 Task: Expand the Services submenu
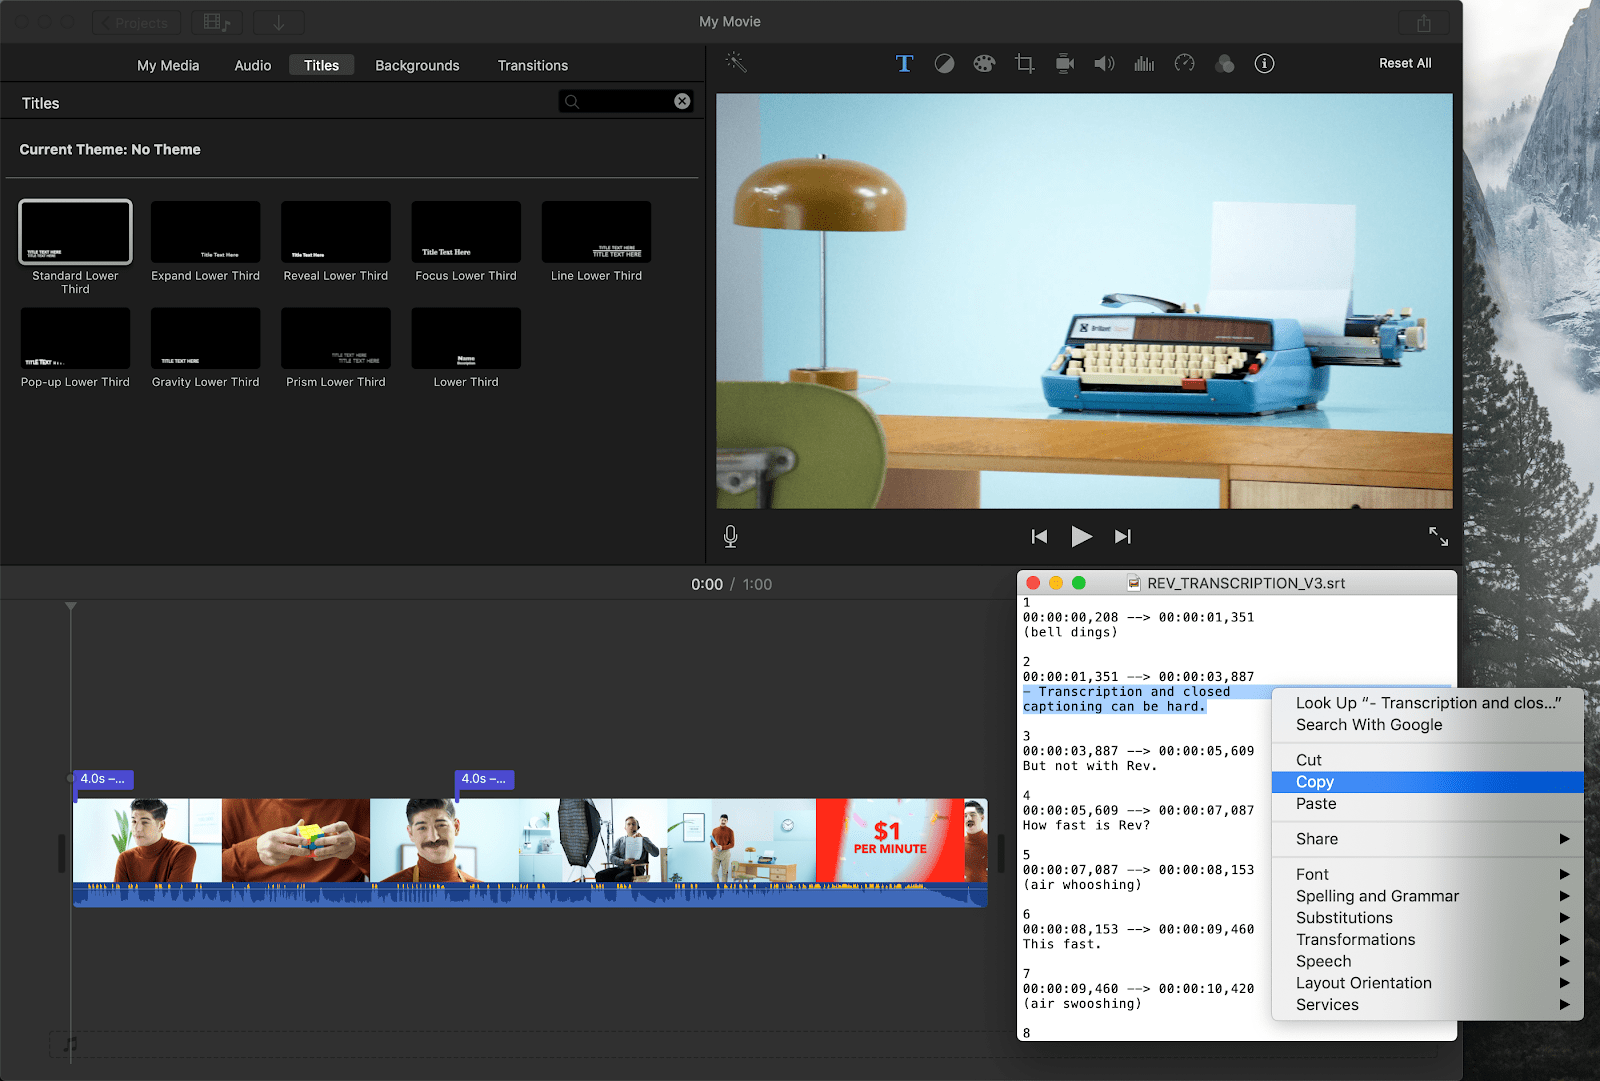click(1428, 1005)
